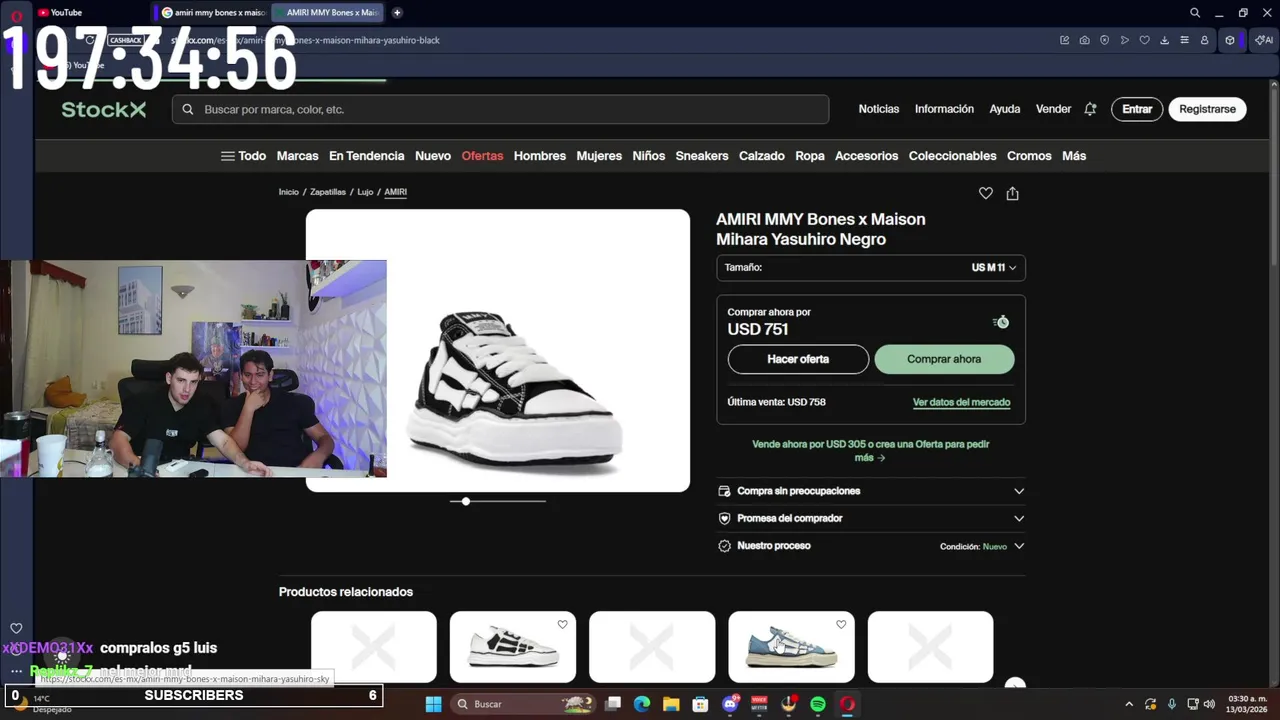Expand Compra sin preocupaciones section
Viewport: 1280px width, 720px height.
pos(871,491)
